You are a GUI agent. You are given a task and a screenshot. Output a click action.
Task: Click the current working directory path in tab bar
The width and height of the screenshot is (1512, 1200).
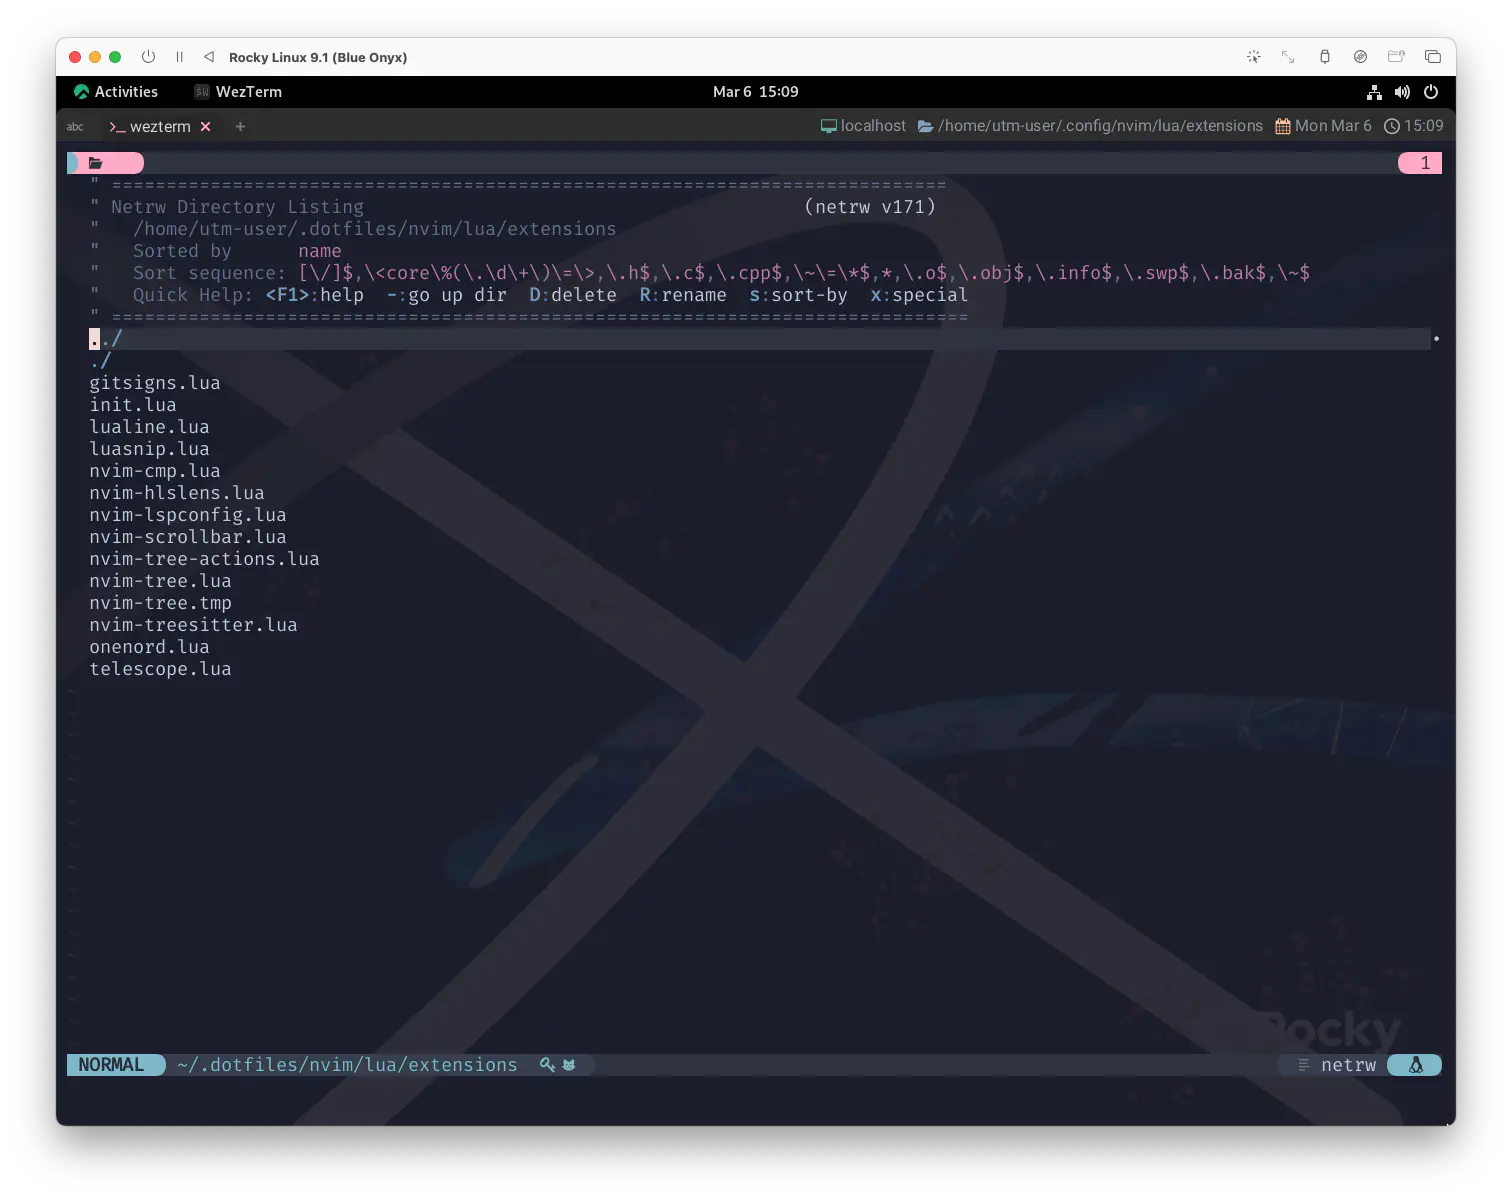(1090, 126)
